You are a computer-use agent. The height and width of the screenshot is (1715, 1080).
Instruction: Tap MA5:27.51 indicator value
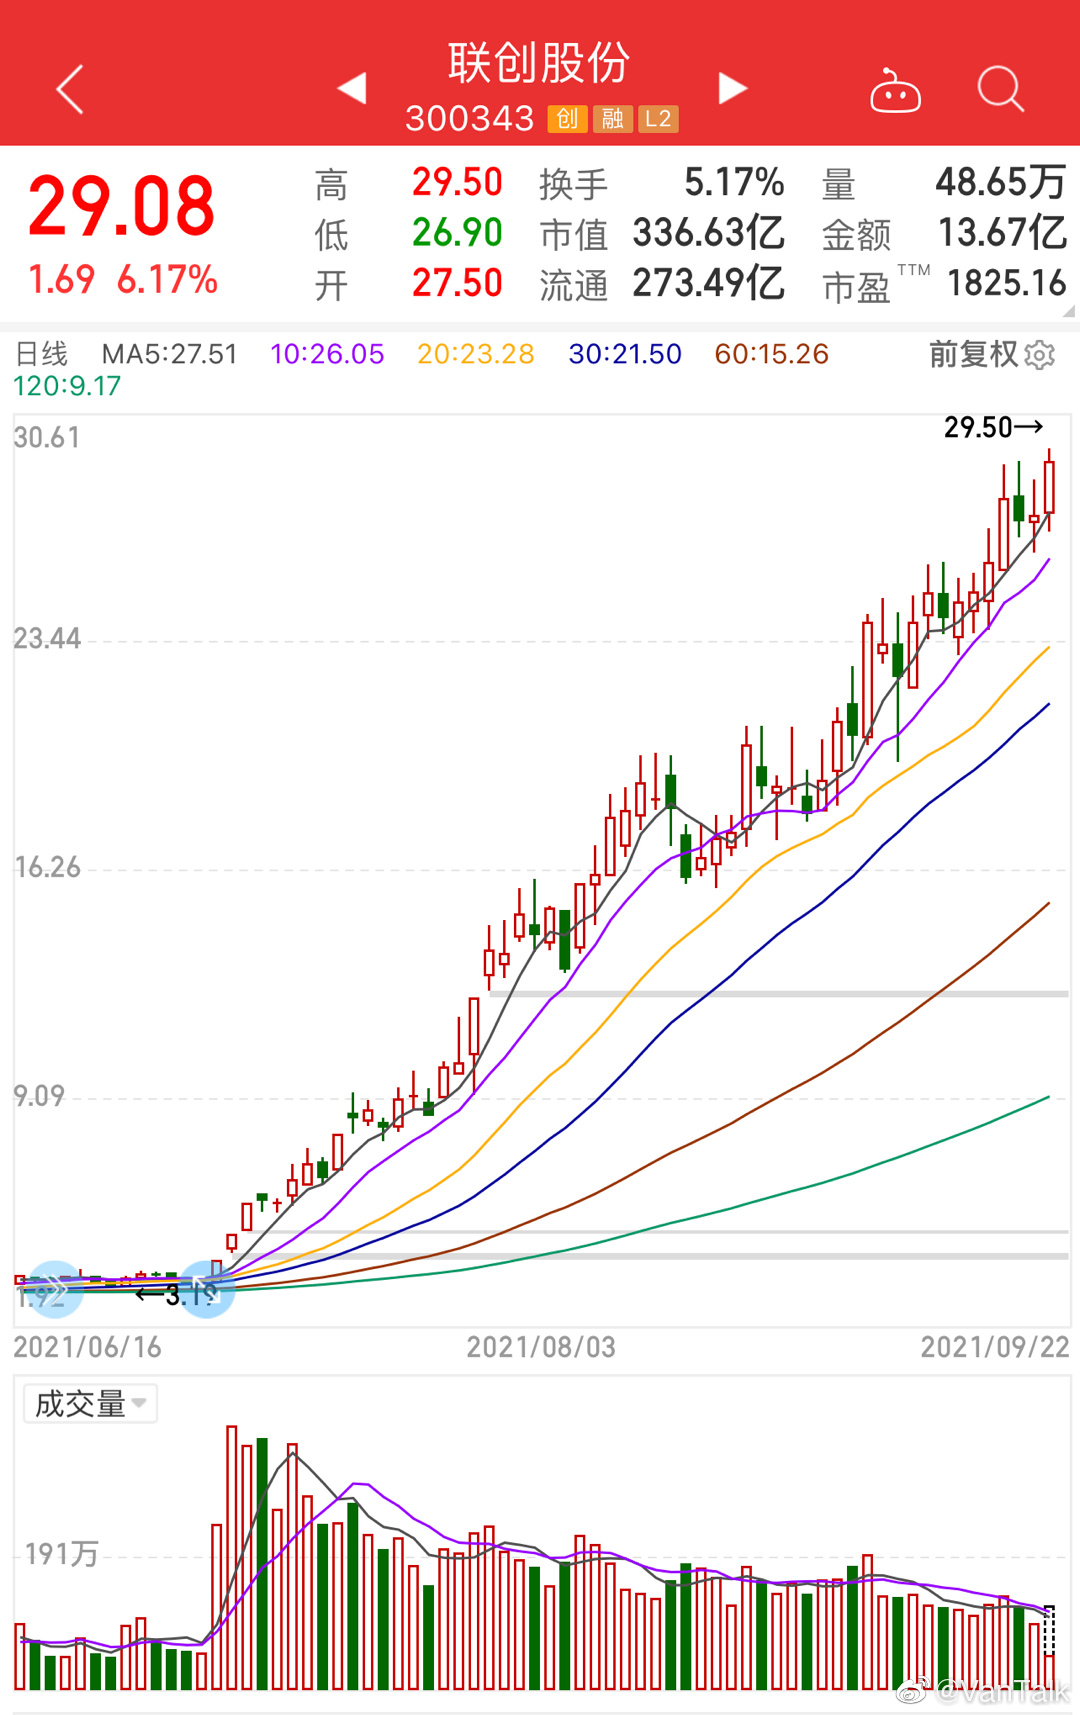click(x=170, y=354)
